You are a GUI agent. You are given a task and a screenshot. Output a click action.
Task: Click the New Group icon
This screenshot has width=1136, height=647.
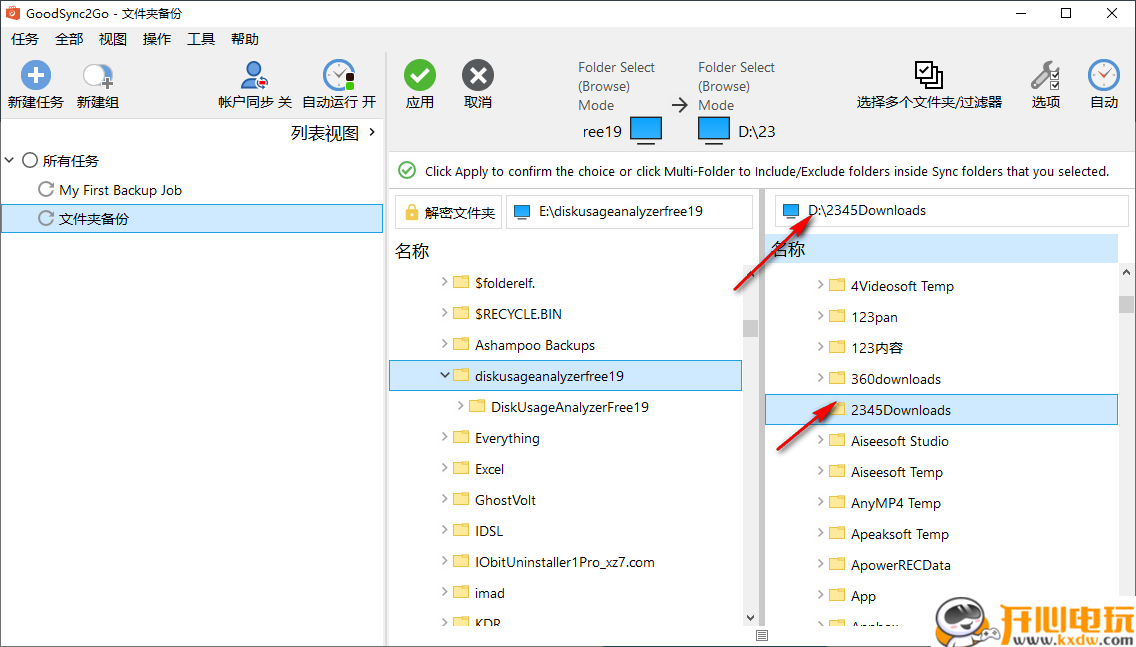tap(97, 76)
